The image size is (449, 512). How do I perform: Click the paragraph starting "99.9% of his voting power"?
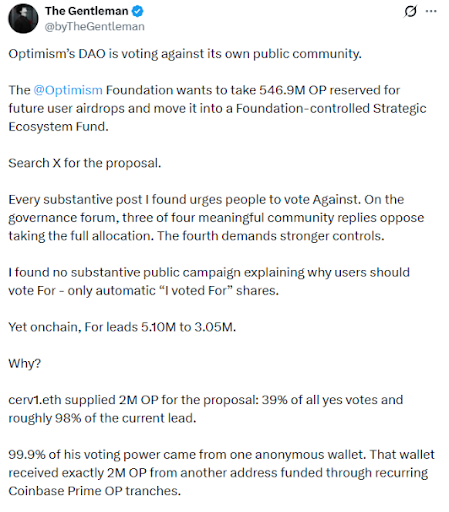pyautogui.click(x=221, y=473)
